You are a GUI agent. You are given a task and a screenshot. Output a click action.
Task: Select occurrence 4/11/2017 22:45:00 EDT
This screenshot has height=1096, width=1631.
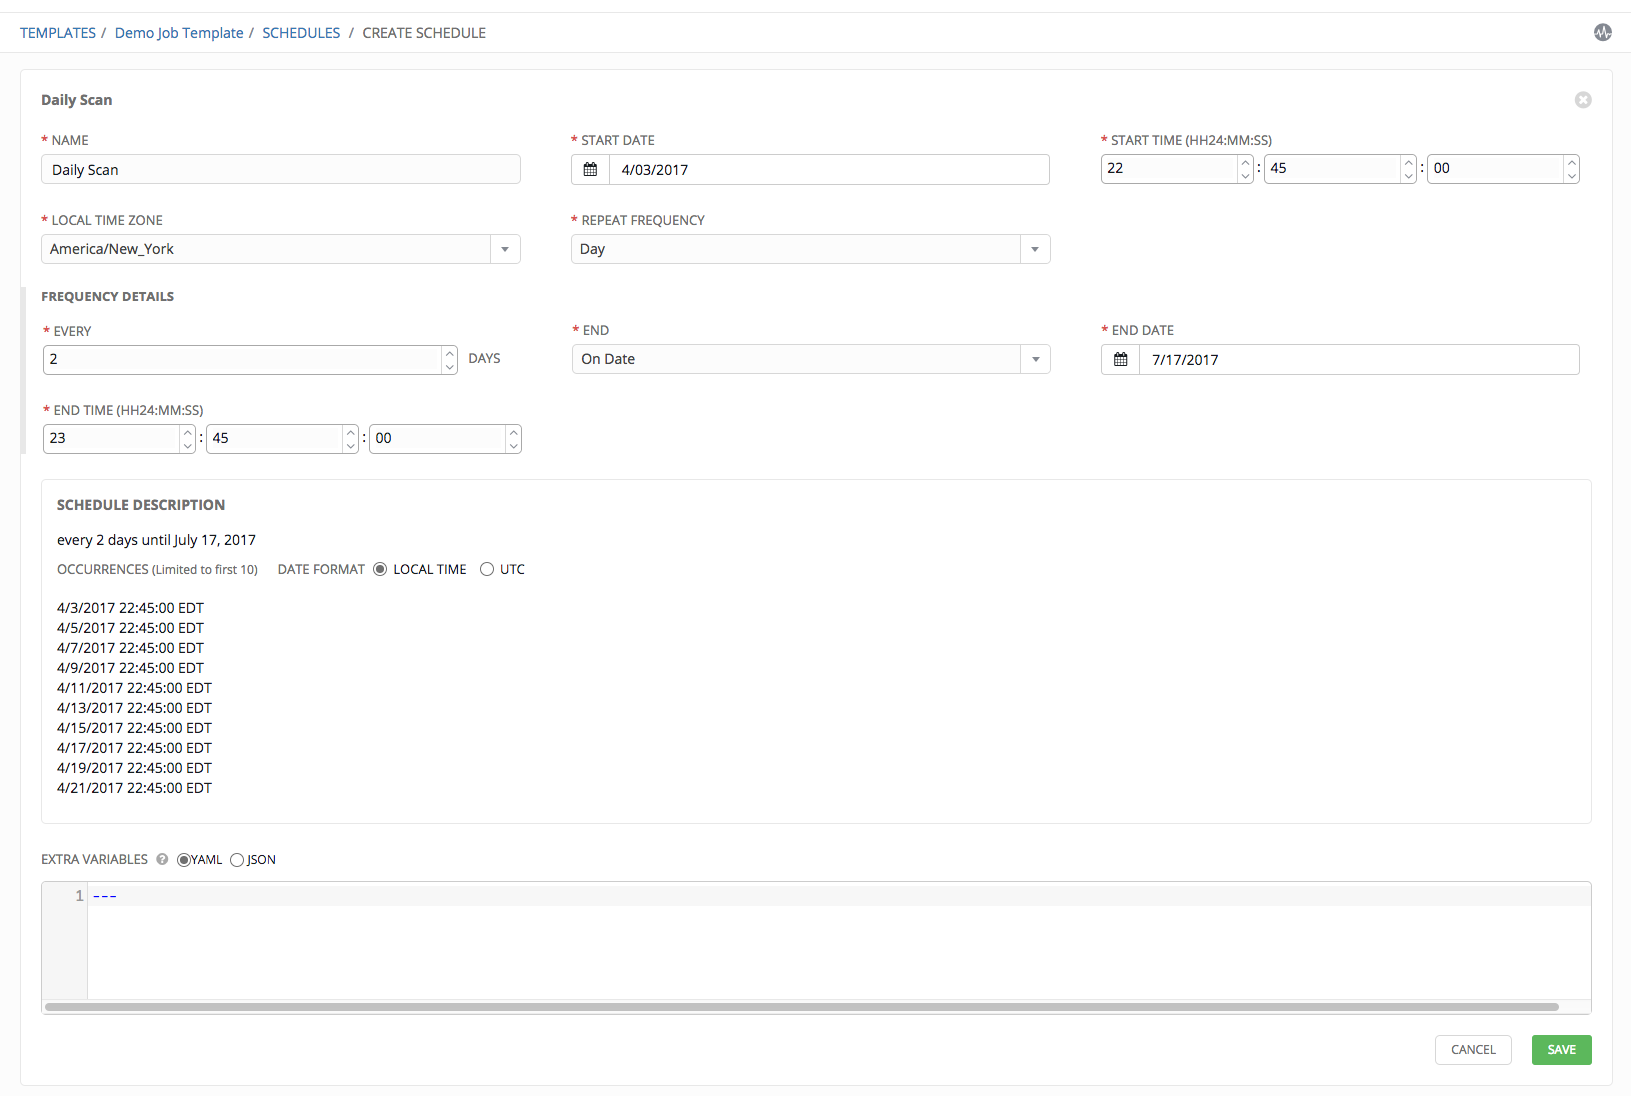pyautogui.click(x=134, y=688)
